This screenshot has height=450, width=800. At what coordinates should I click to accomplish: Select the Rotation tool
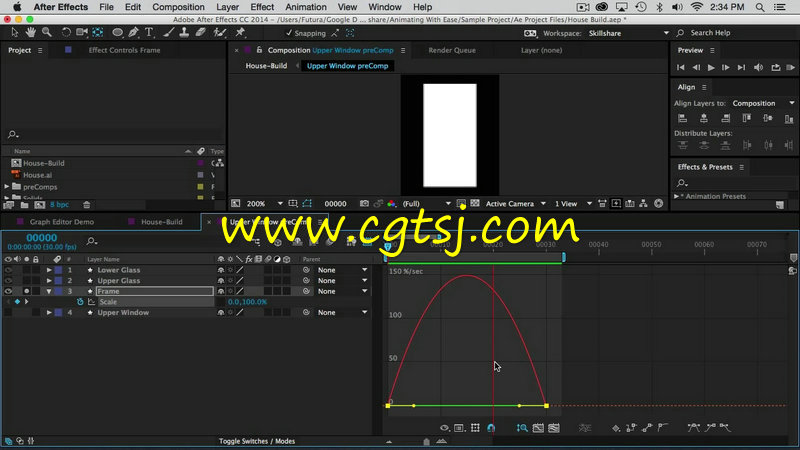pos(66,33)
